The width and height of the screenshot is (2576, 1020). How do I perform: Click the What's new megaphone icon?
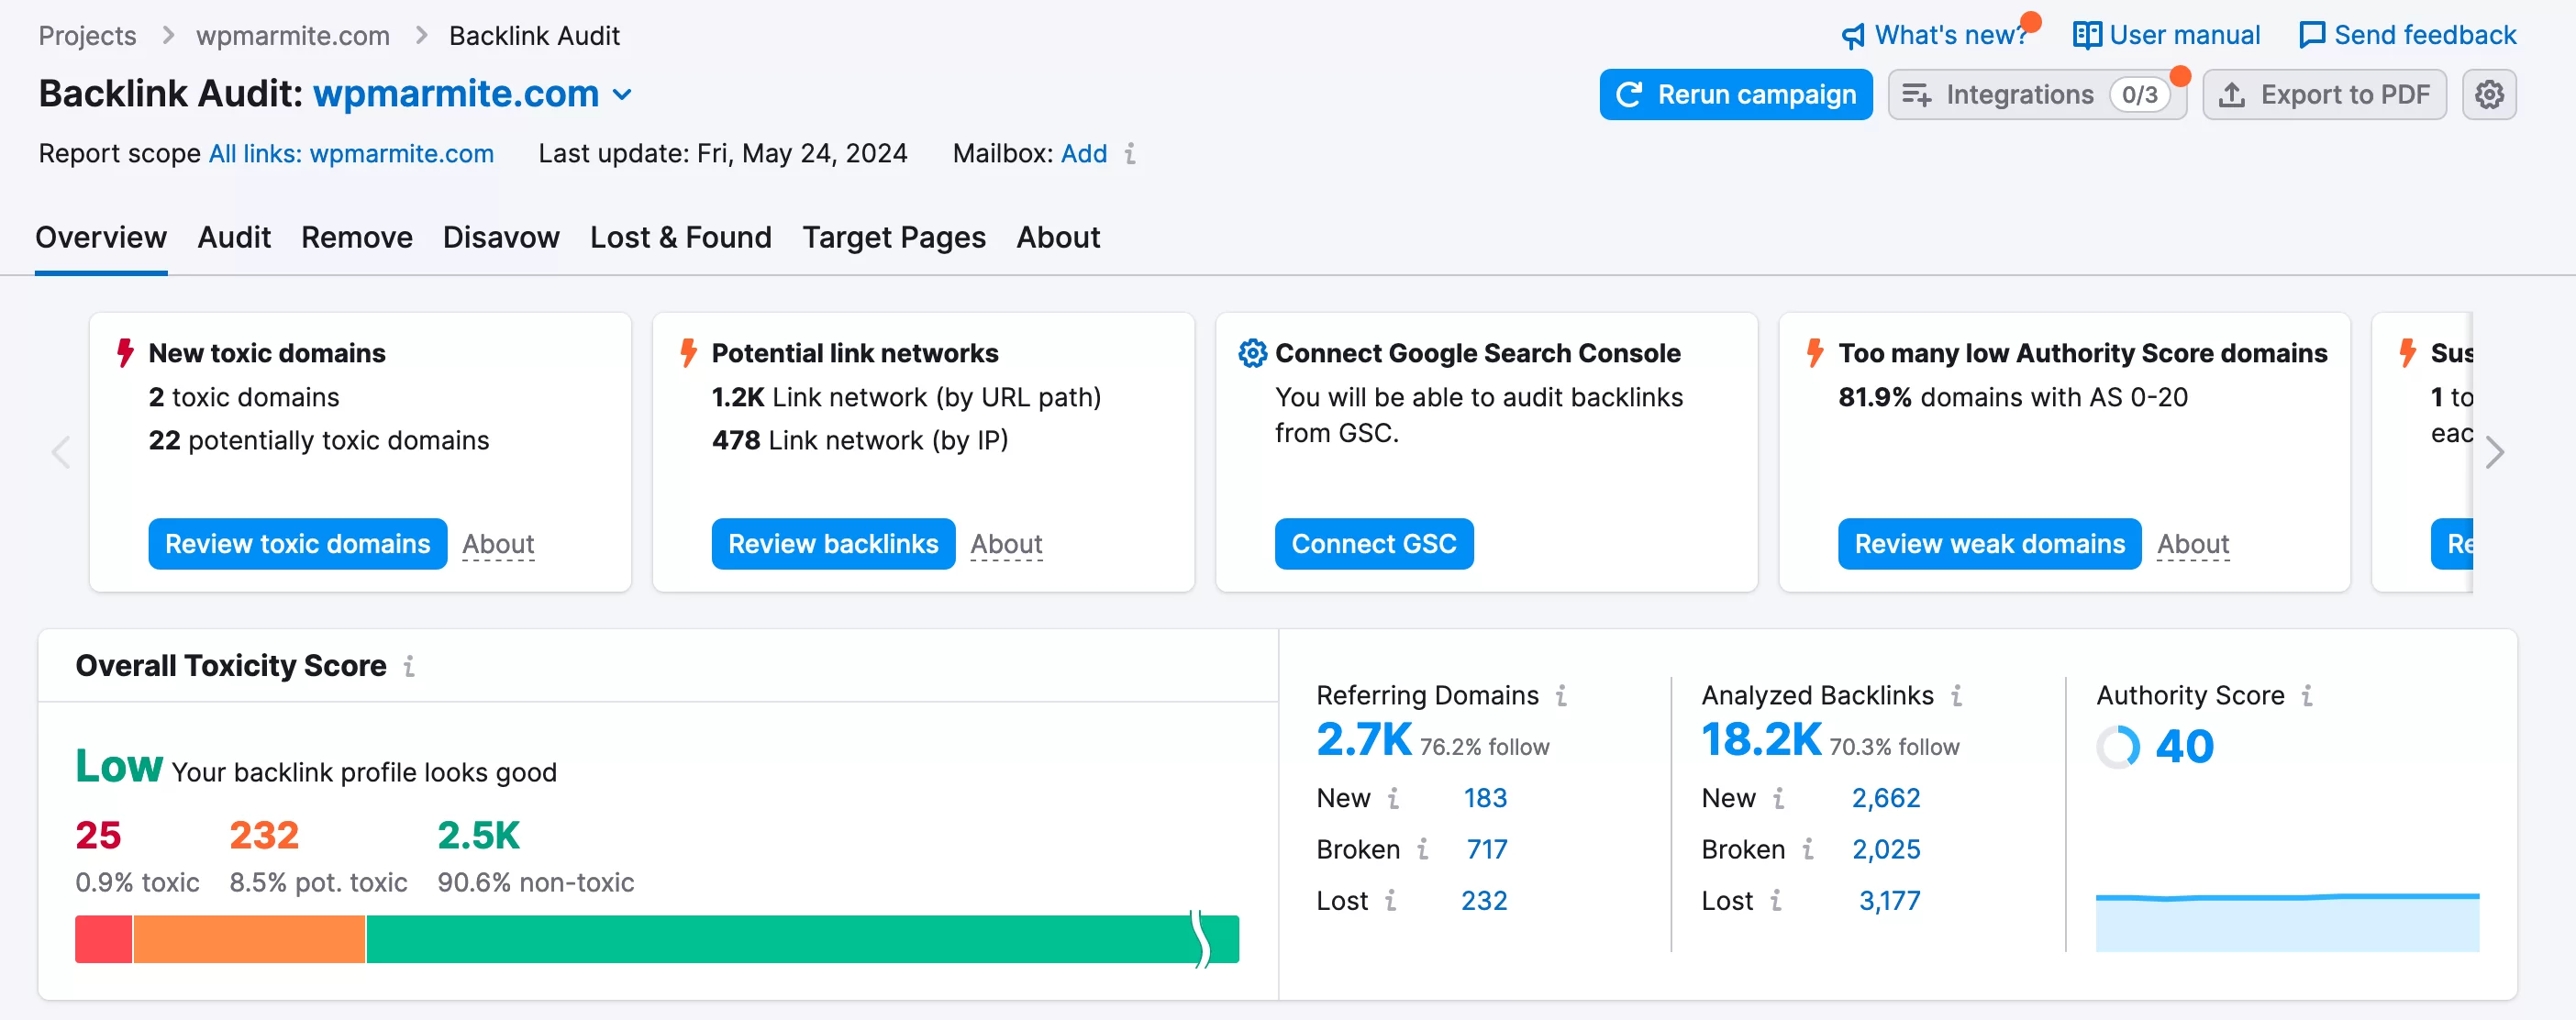[1849, 33]
